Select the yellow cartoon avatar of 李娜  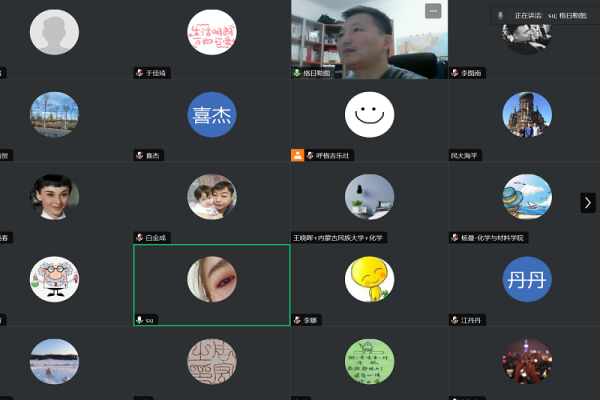pos(369,279)
